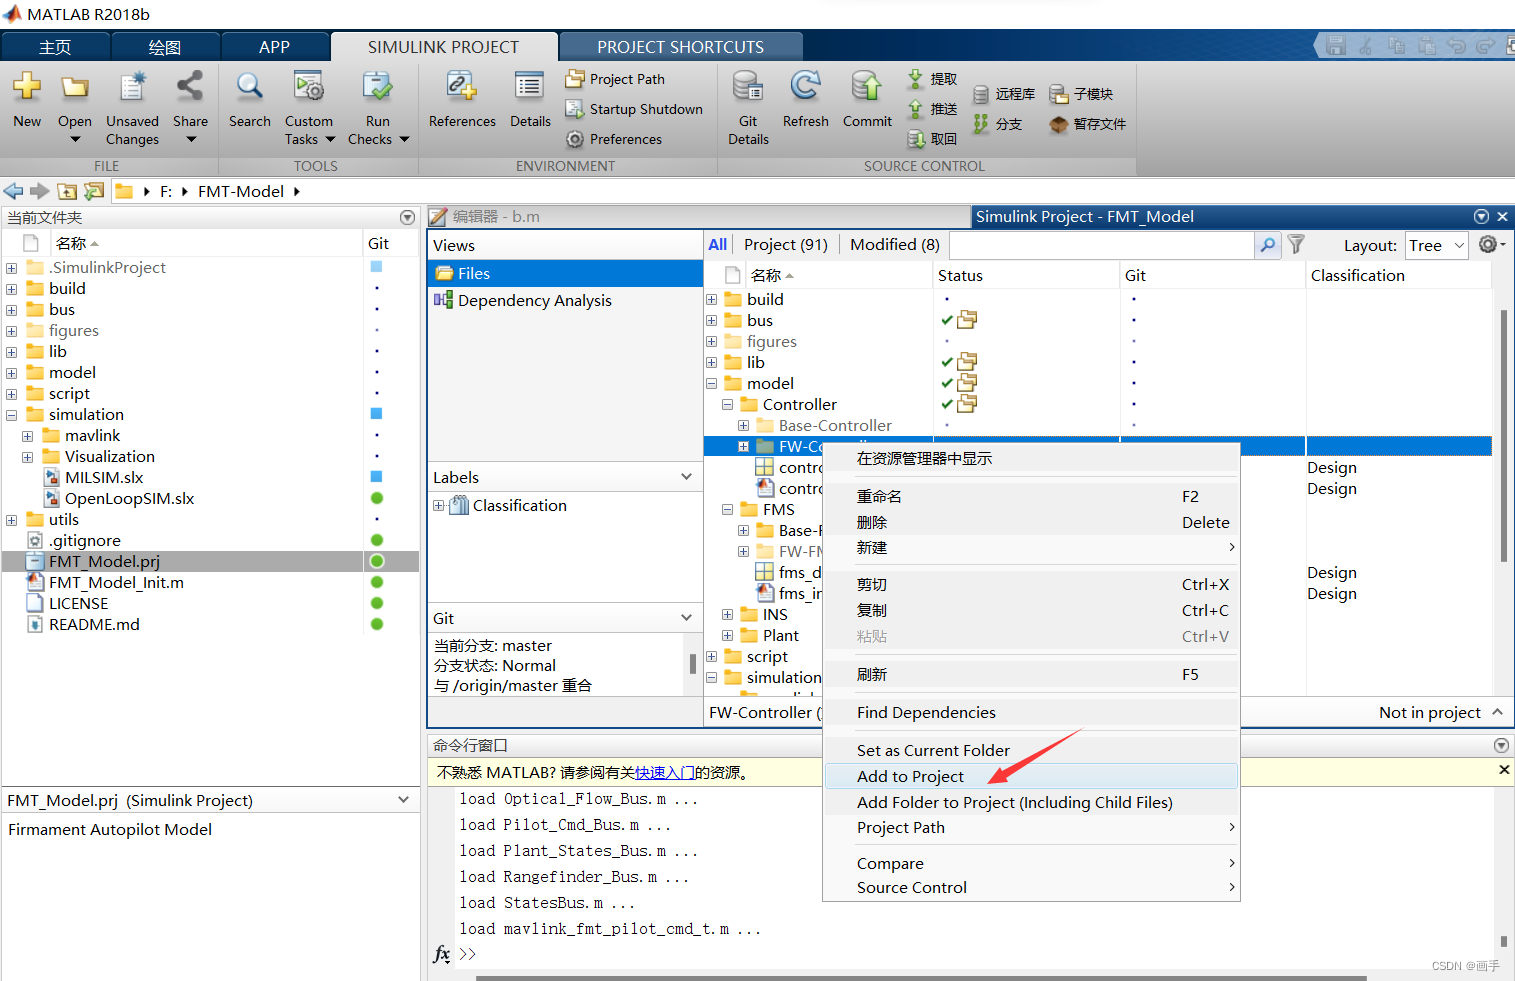This screenshot has width=1515, height=981.
Task: Select Find Dependencies menu entry
Action: [1031, 712]
